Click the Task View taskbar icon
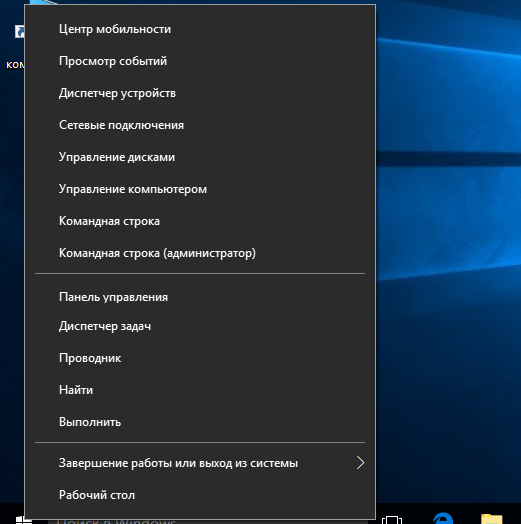Image resolution: width=521 pixels, height=524 pixels. tap(392, 520)
